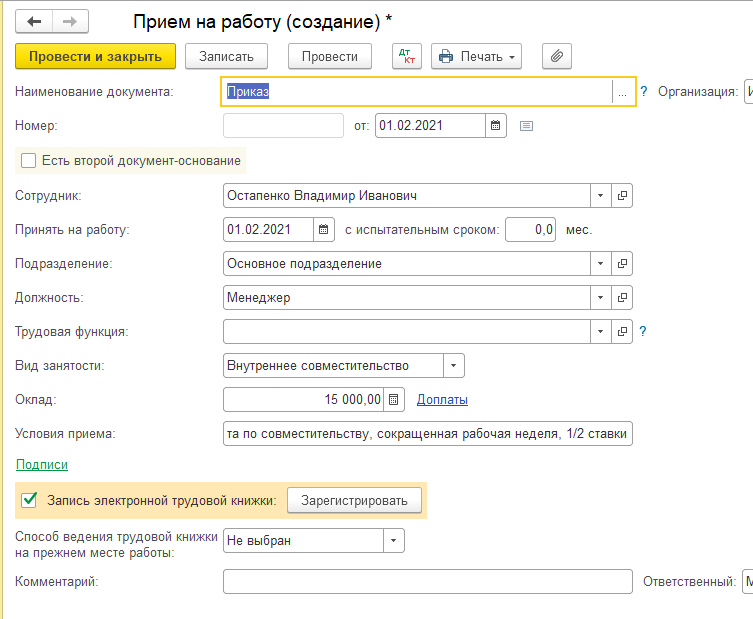The image size is (753, 619).
Task: Click into the Комментарий text field
Action: pyautogui.click(x=427, y=582)
